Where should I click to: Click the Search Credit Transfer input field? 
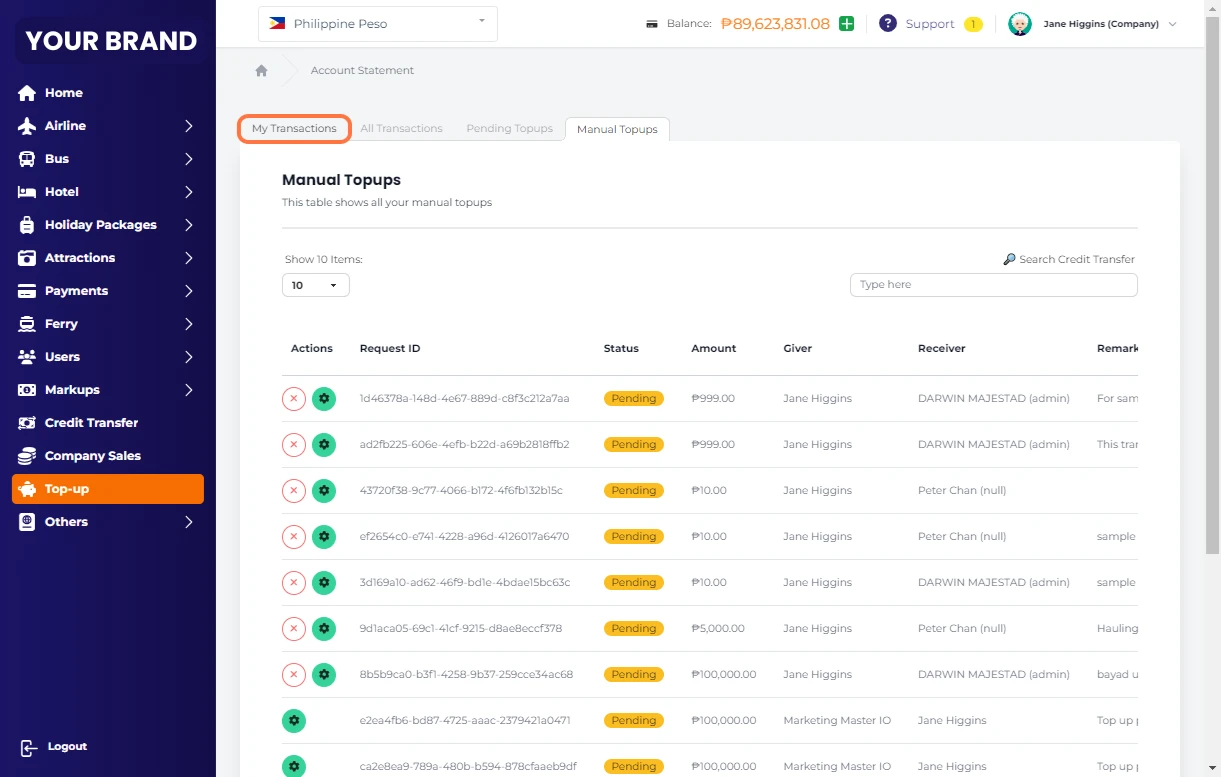point(993,285)
